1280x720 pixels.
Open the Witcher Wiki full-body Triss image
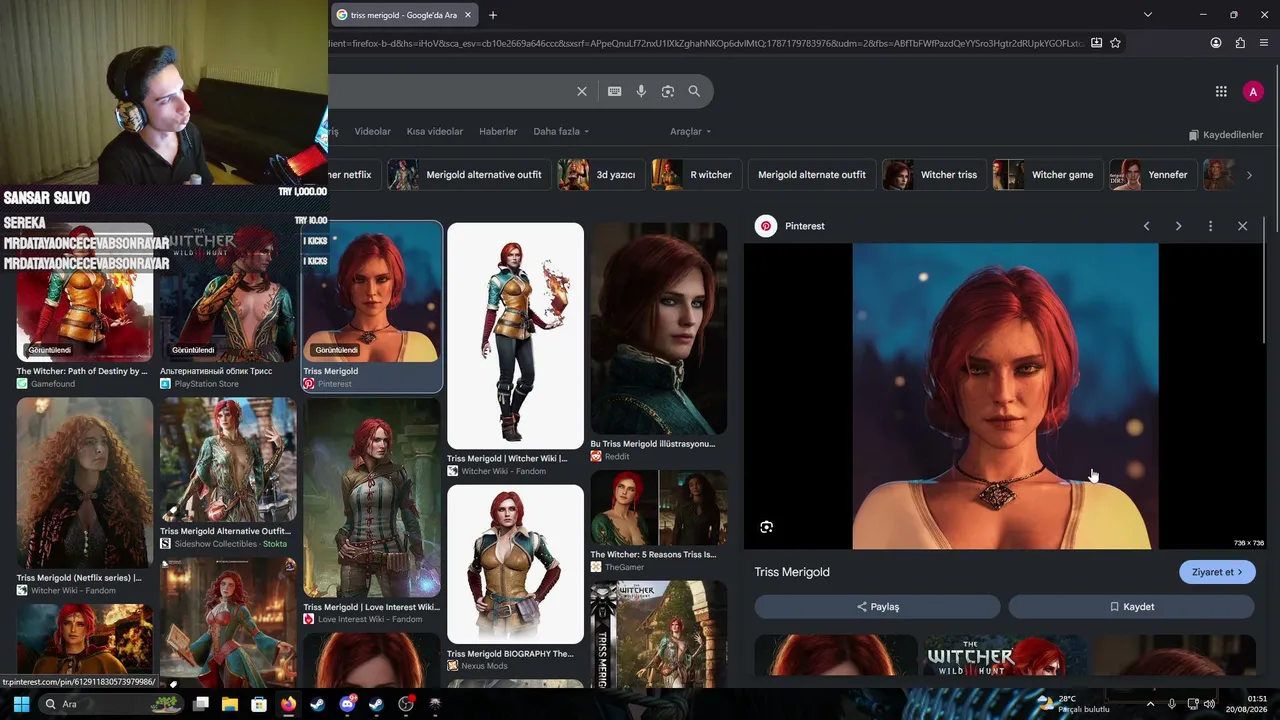[x=515, y=336]
